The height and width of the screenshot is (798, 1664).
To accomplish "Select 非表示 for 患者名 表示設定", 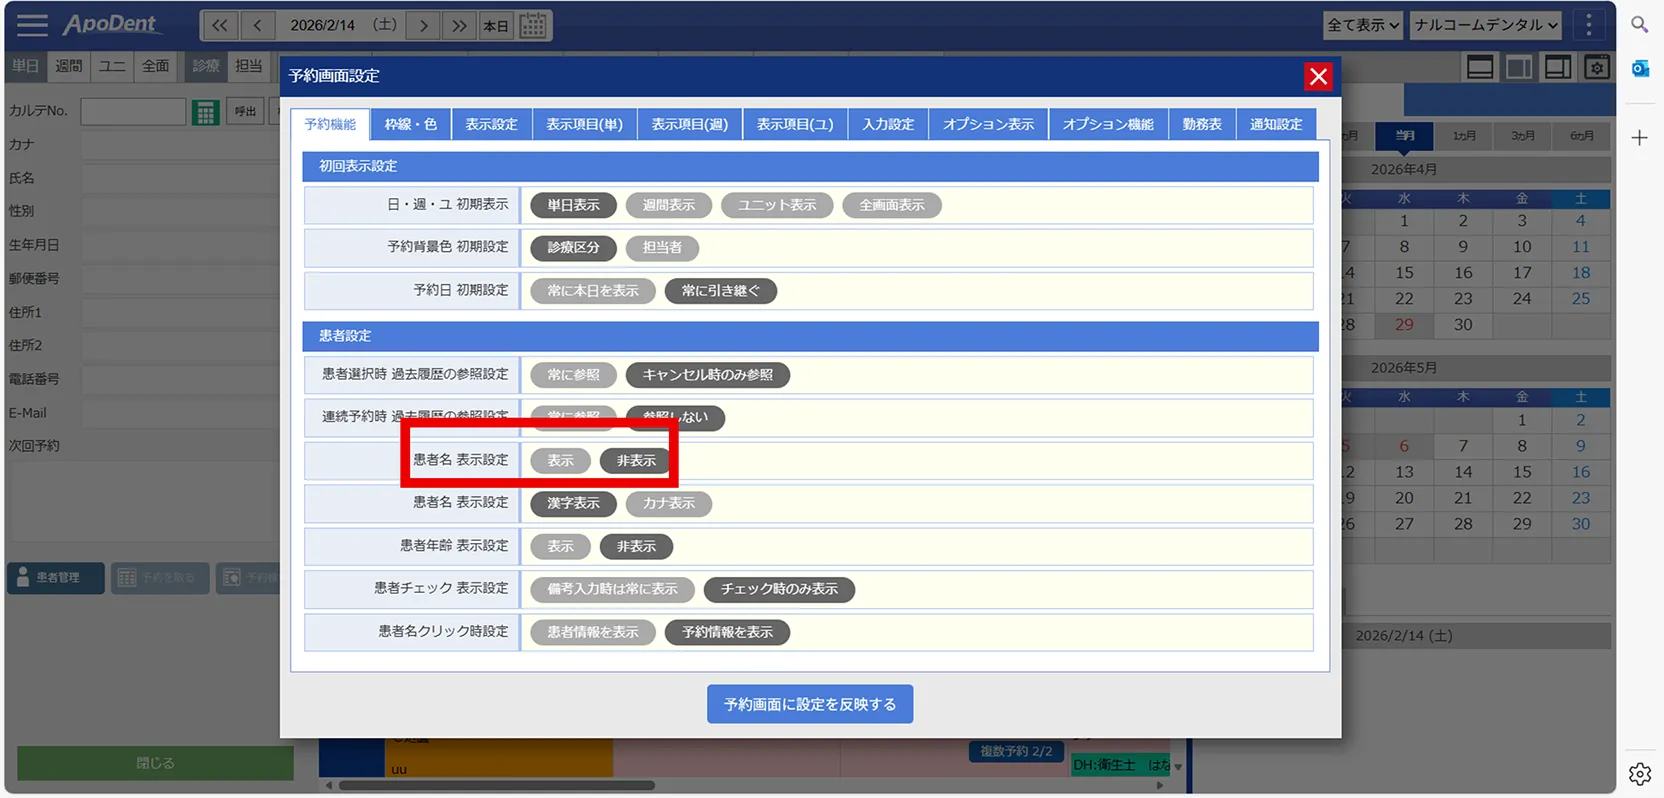I will [636, 461].
